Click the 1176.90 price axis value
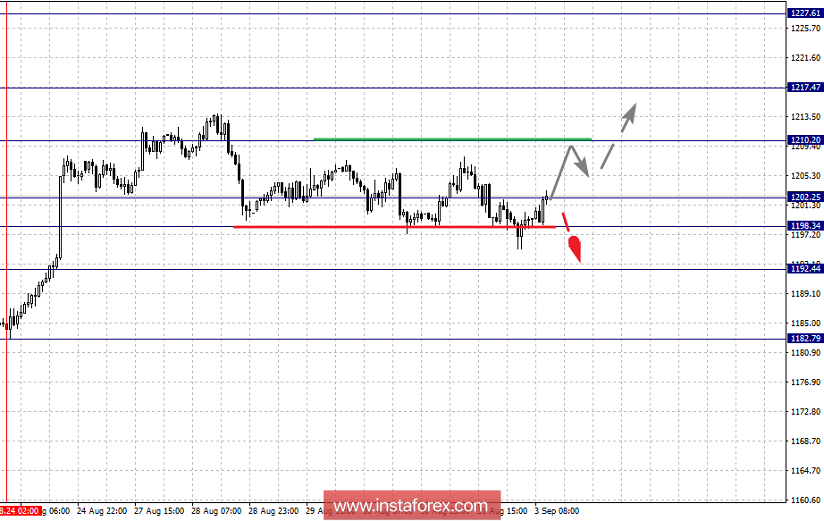Viewport: 824px width, 521px height. point(806,382)
